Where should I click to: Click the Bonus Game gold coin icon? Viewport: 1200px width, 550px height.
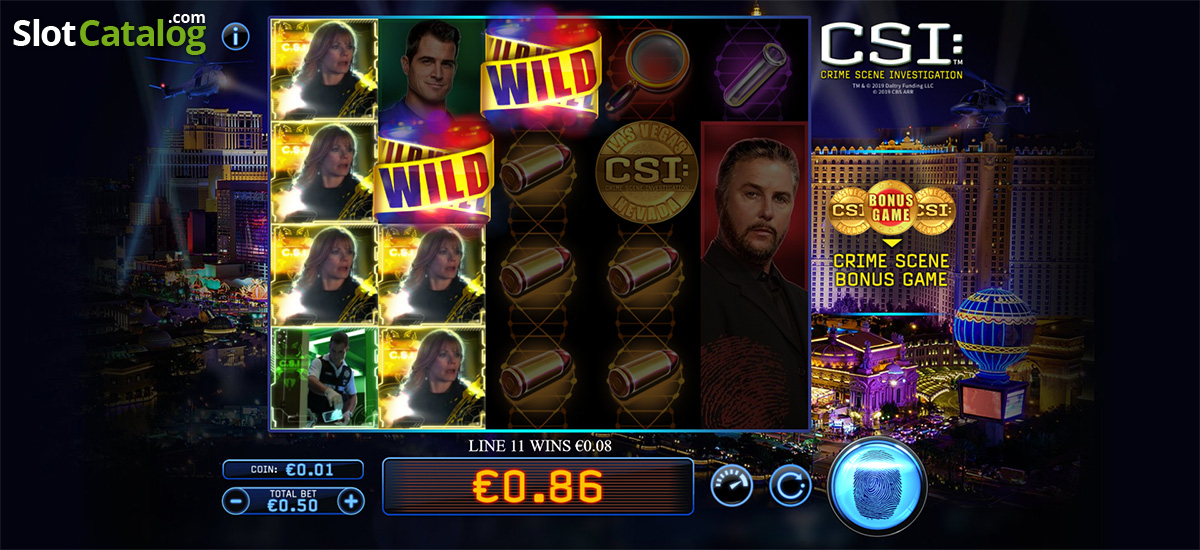891,208
